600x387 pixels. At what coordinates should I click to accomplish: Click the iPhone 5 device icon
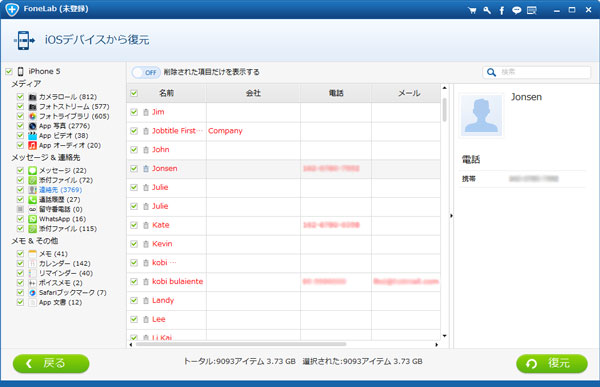21,72
